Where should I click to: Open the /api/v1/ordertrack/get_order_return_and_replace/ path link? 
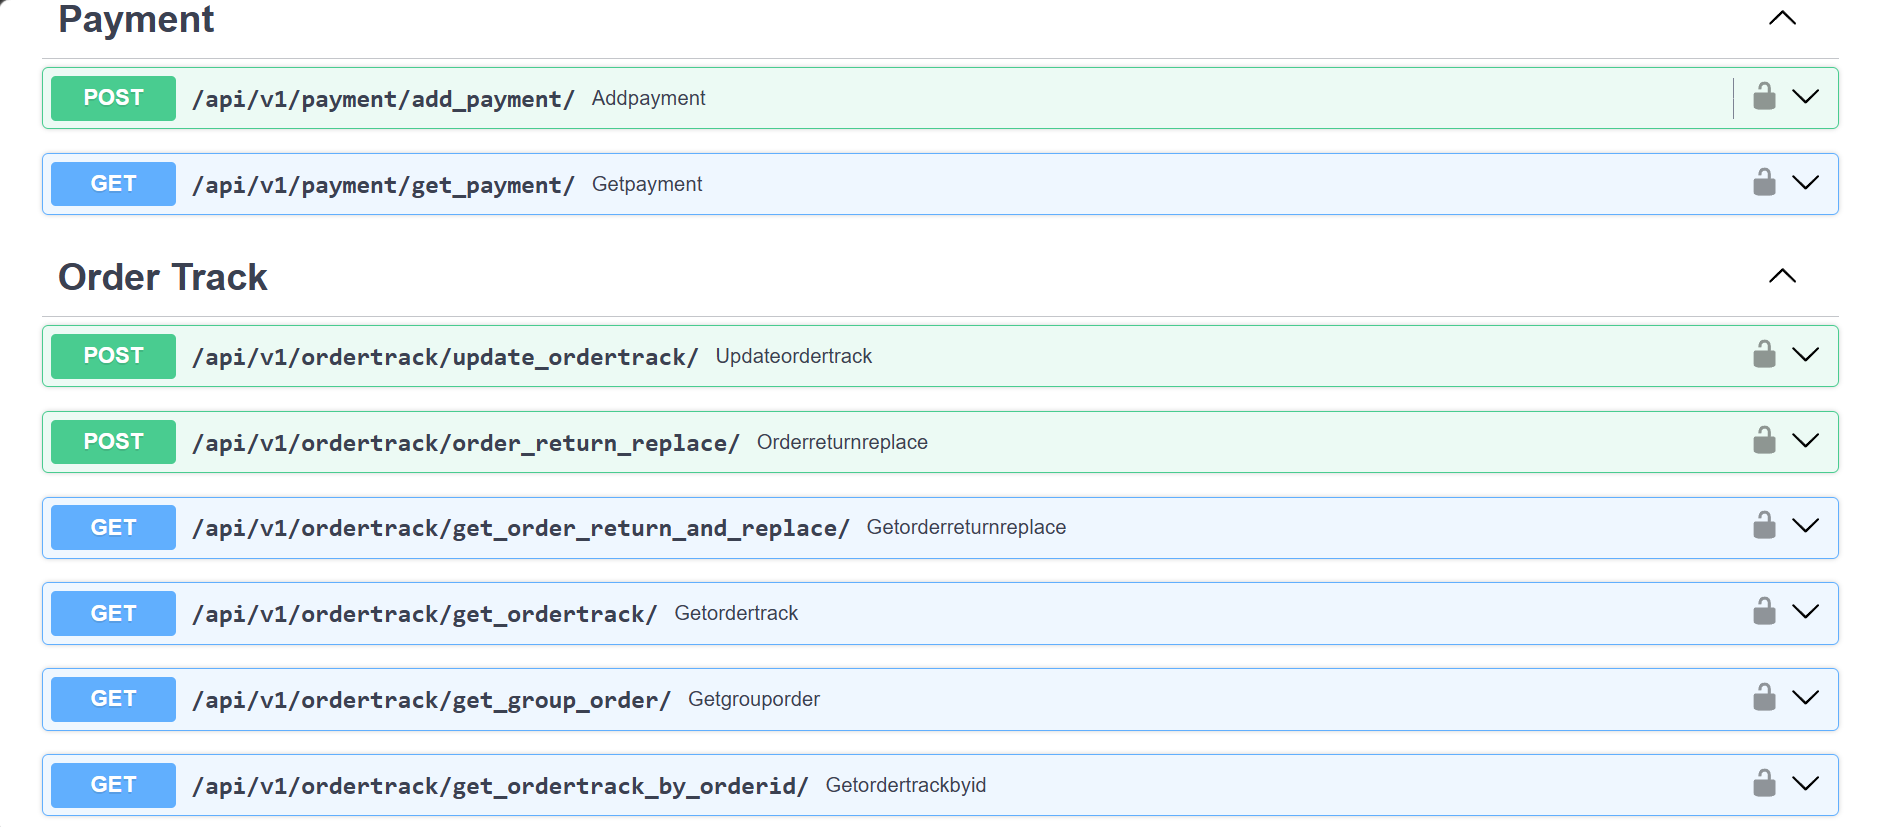point(520,528)
